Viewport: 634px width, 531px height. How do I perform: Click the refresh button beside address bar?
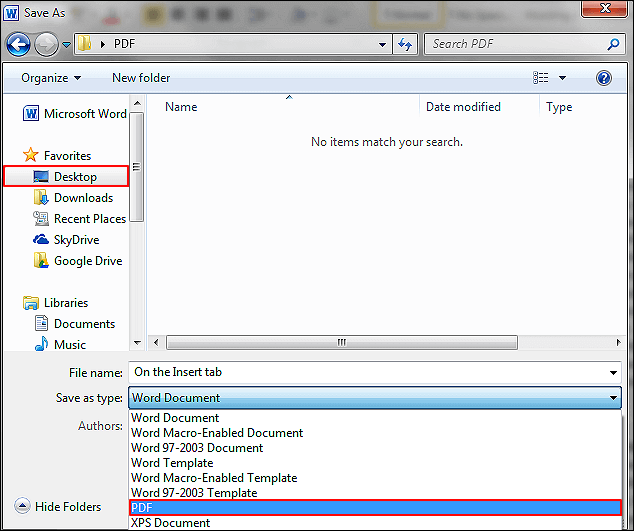click(x=405, y=45)
